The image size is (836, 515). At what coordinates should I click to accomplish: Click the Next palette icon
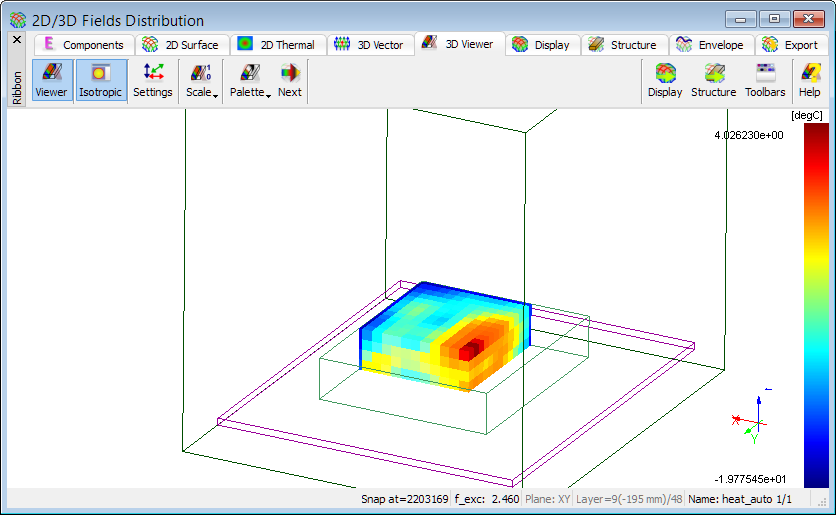(x=289, y=80)
